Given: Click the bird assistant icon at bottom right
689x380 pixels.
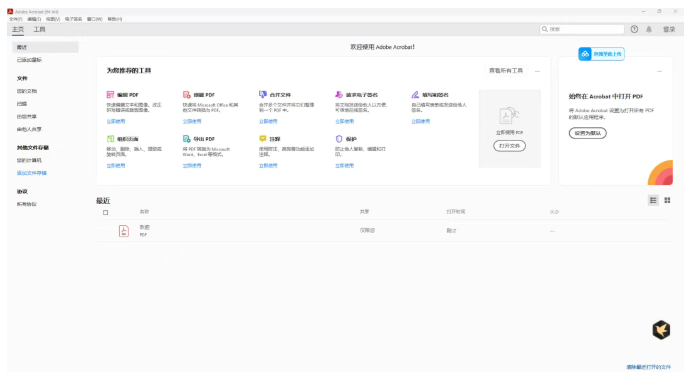Looking at the screenshot, I should tap(661, 329).
